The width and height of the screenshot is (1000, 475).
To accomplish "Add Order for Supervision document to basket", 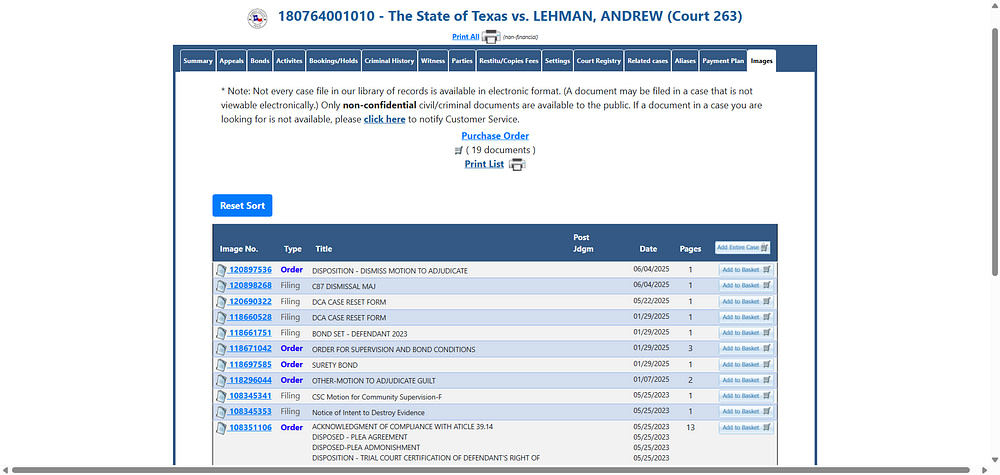I will pos(746,349).
